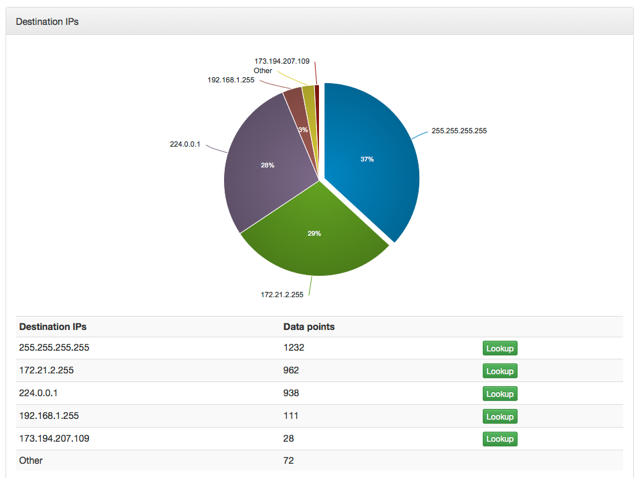Click Lookup button for 255.255.255.255

click(499, 348)
